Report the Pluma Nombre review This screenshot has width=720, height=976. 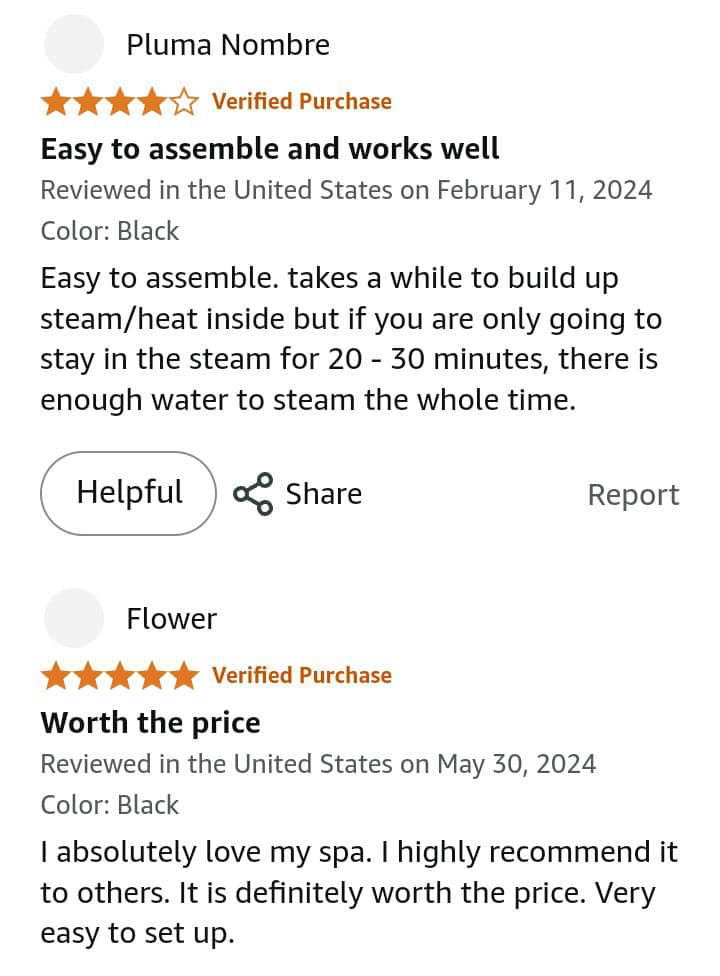[633, 495]
